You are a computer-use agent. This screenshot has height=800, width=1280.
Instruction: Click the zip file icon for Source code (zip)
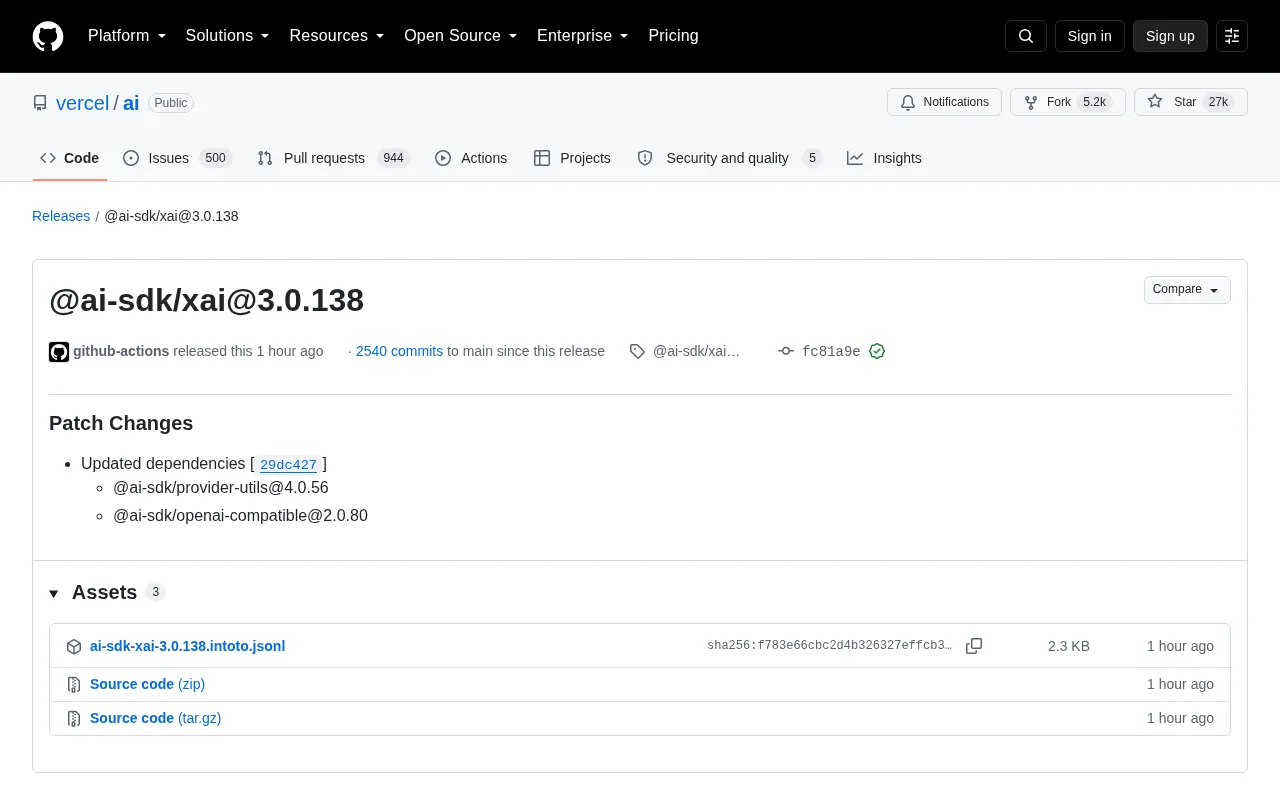click(x=74, y=685)
